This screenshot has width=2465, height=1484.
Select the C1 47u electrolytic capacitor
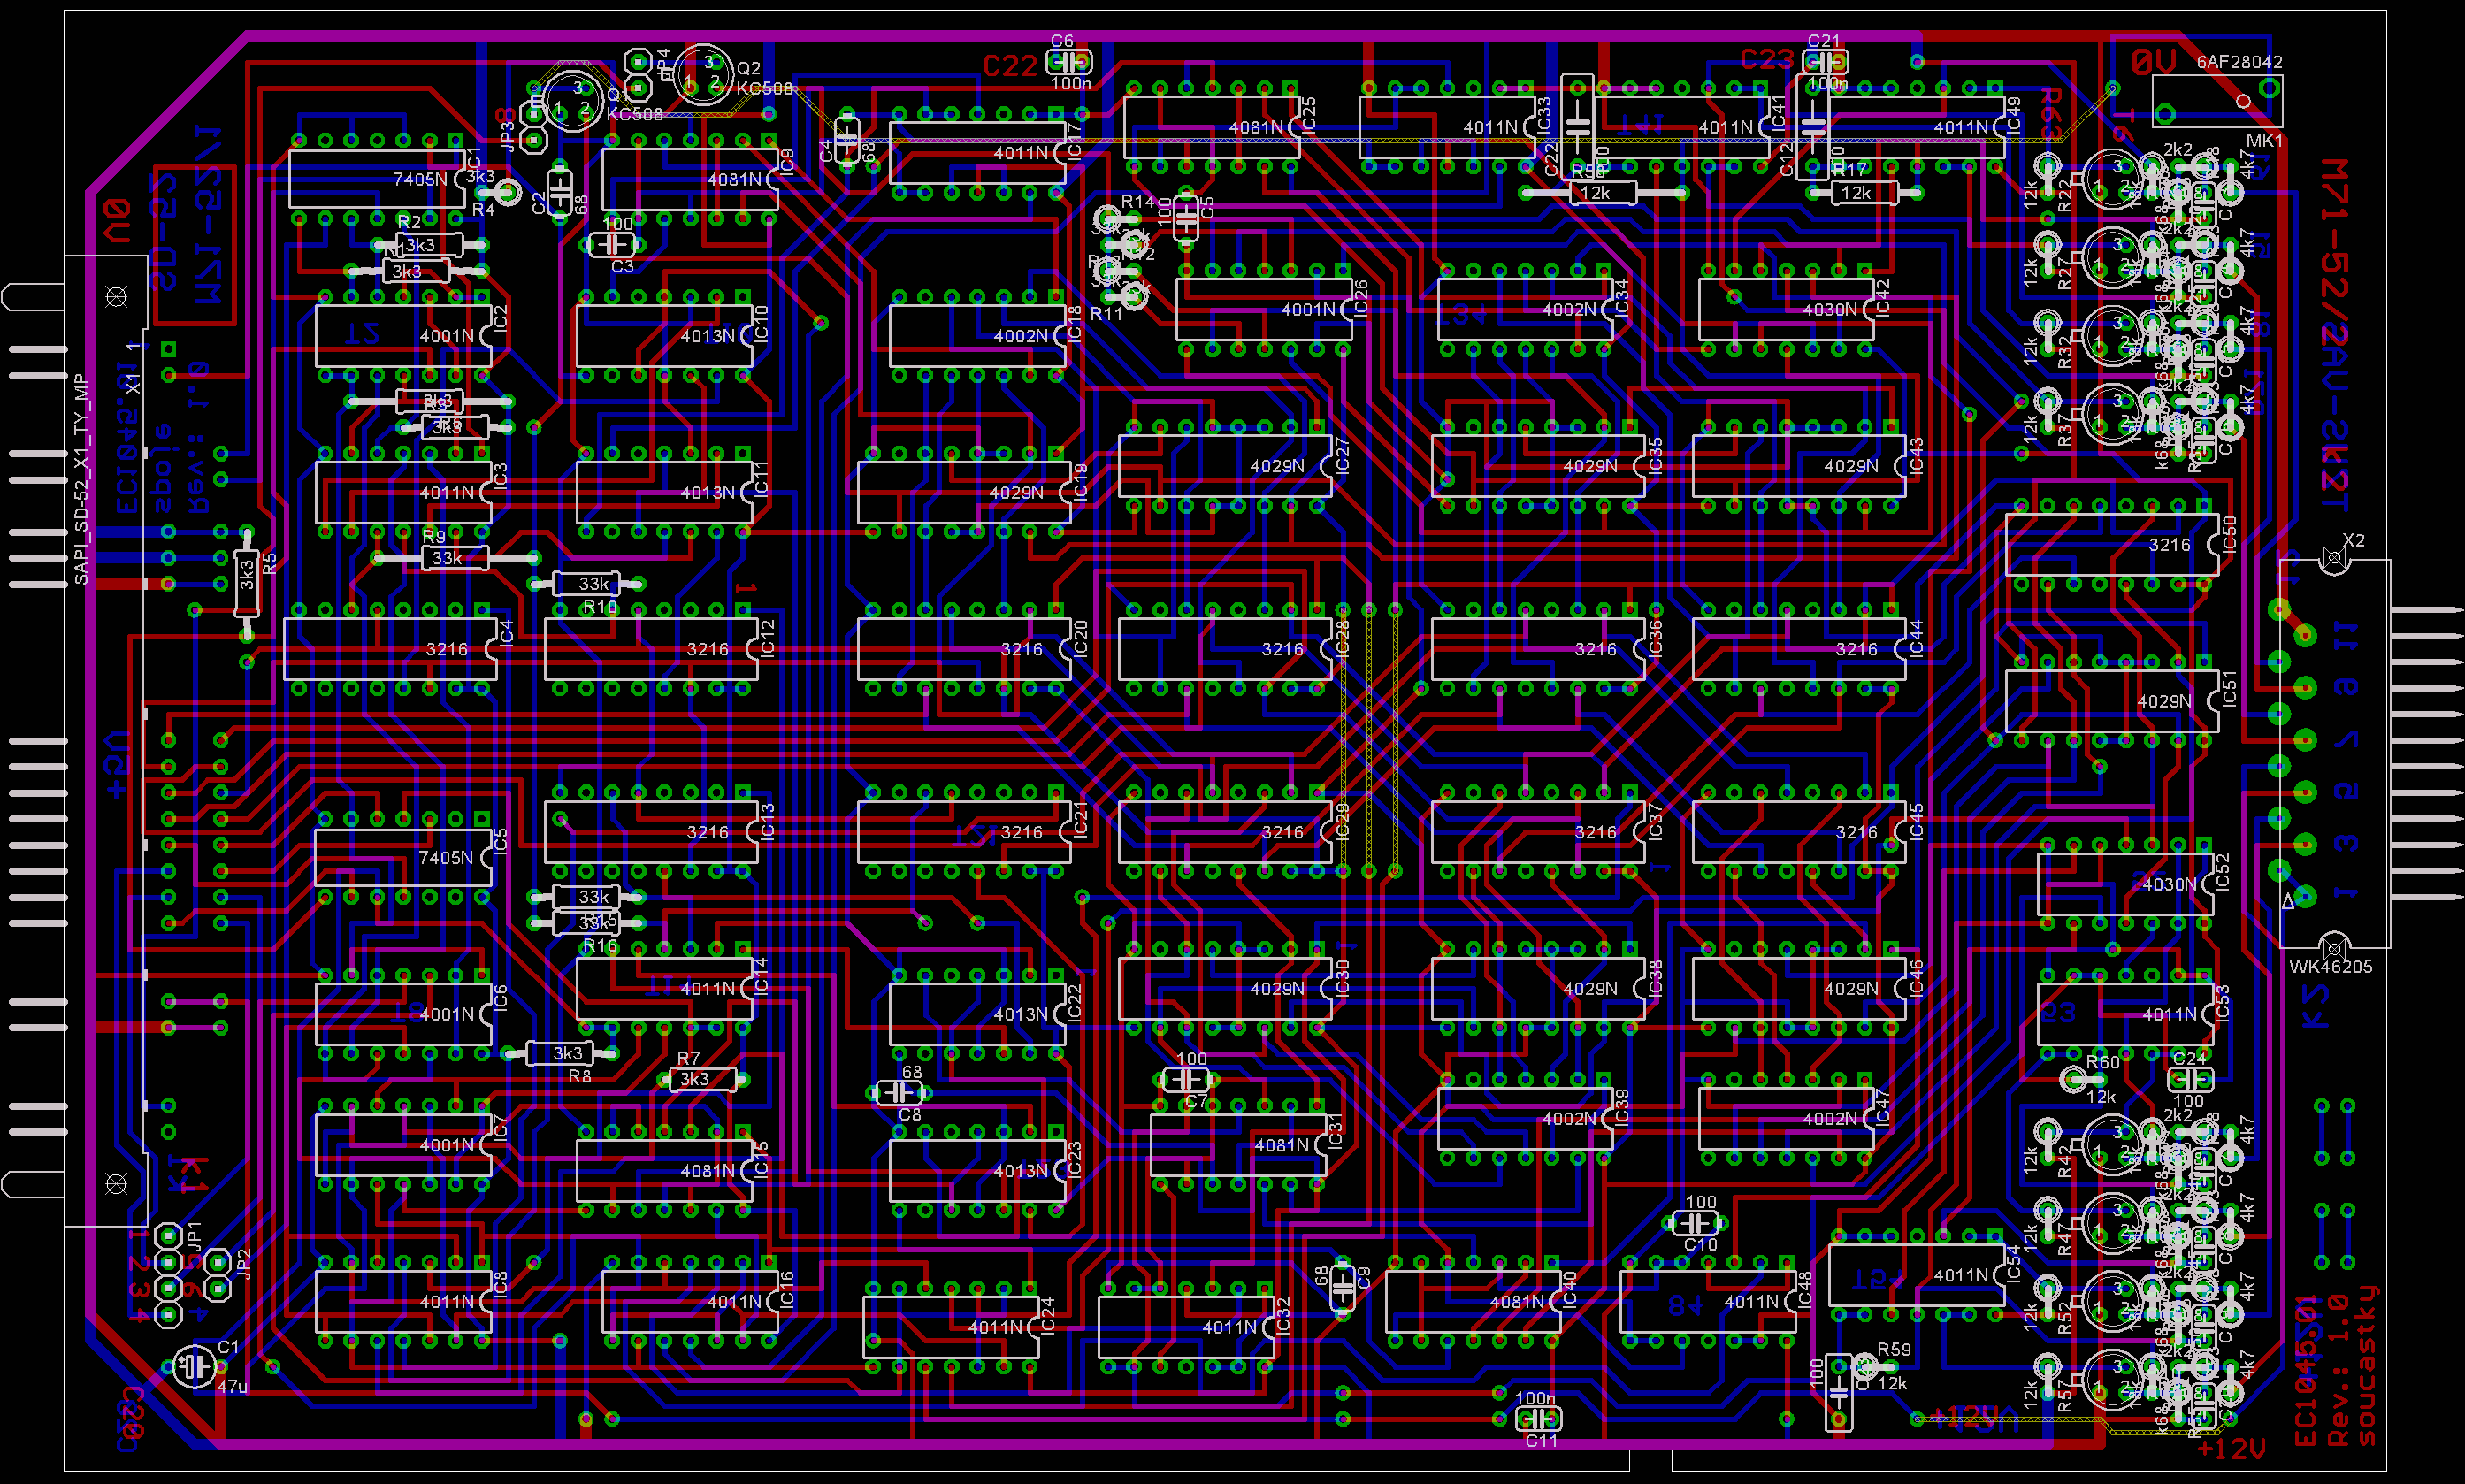point(195,1367)
